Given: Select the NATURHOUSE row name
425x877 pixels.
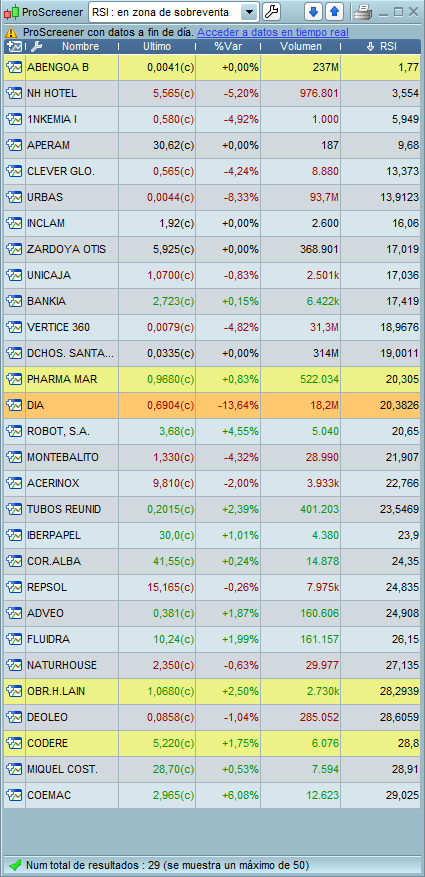Looking at the screenshot, I should (62, 666).
